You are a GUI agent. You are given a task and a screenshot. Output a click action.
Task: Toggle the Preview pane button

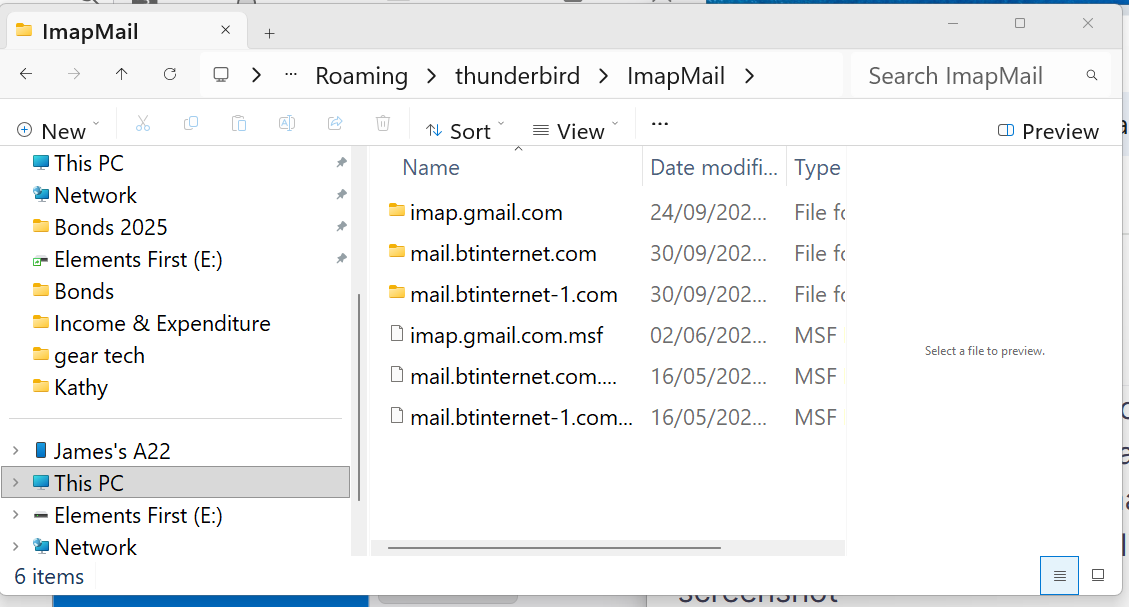(1048, 131)
